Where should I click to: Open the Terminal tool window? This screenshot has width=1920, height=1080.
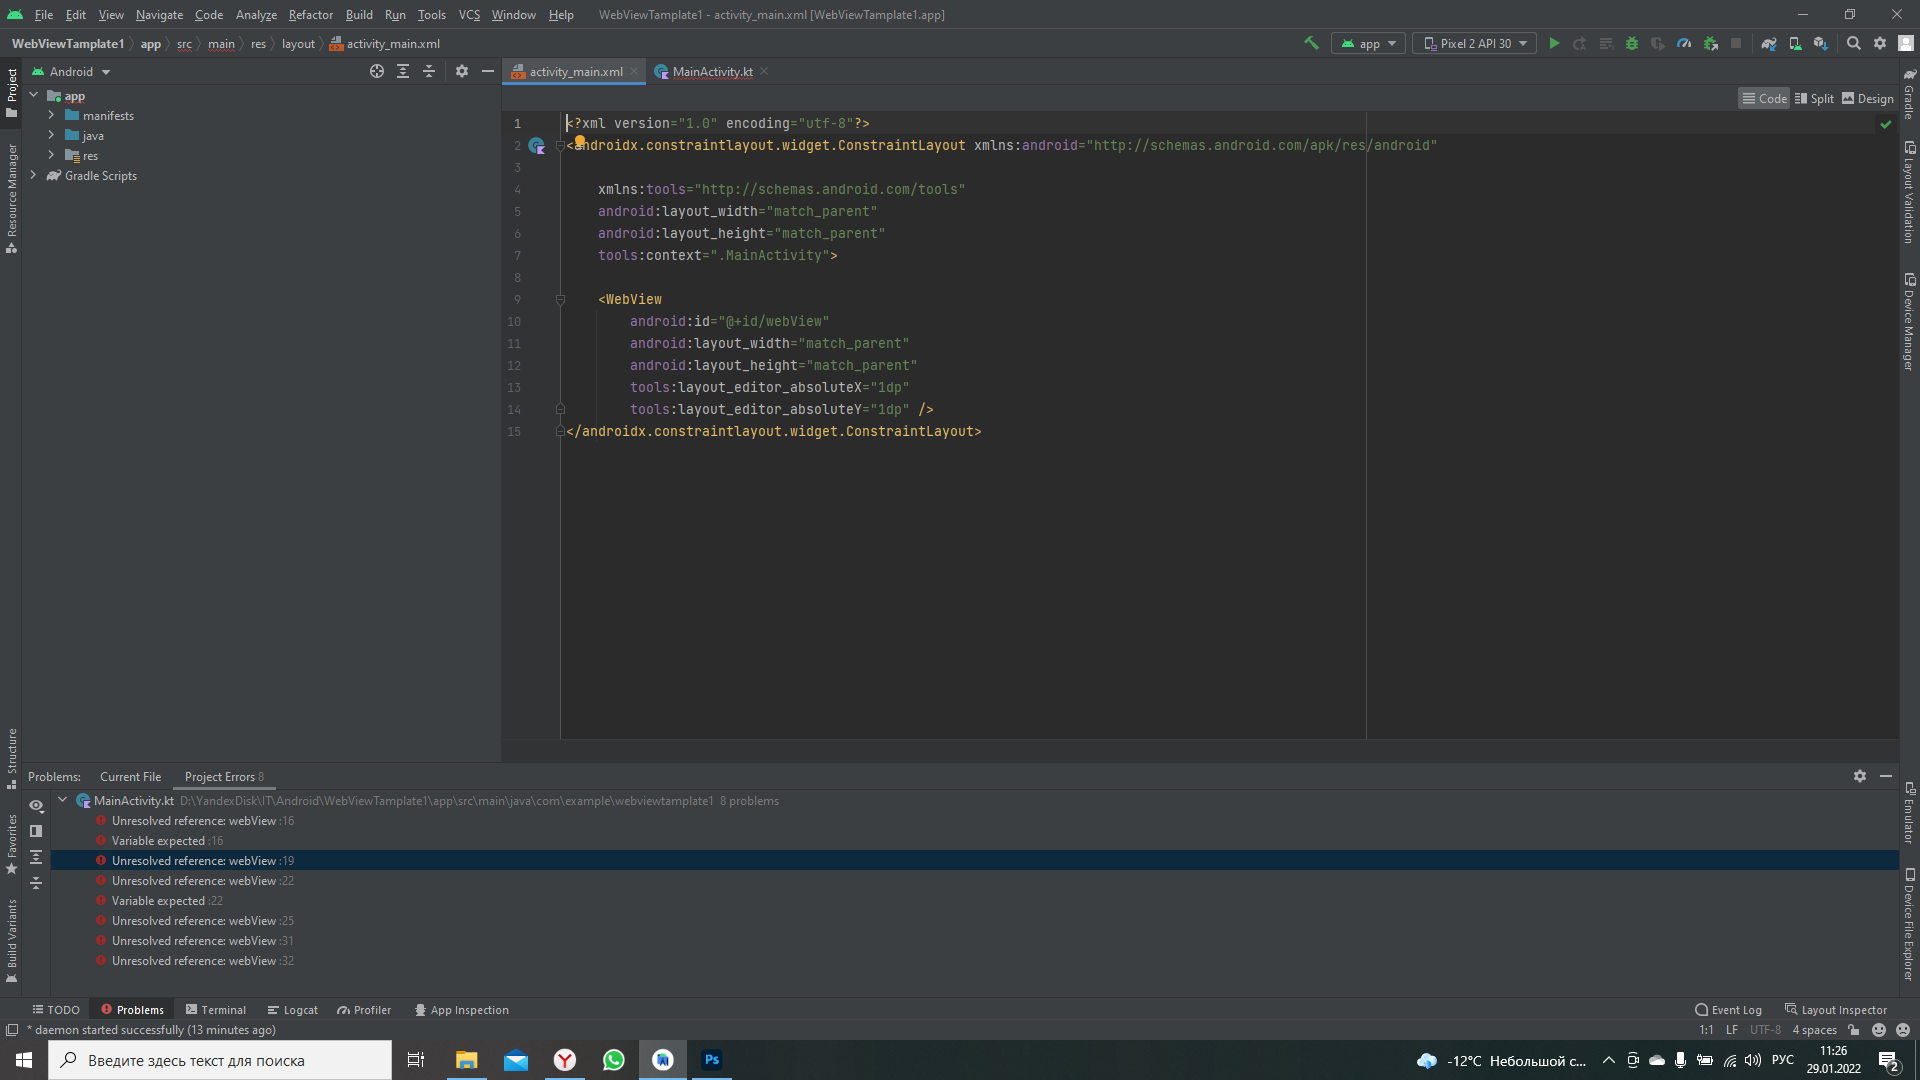[215, 1009]
